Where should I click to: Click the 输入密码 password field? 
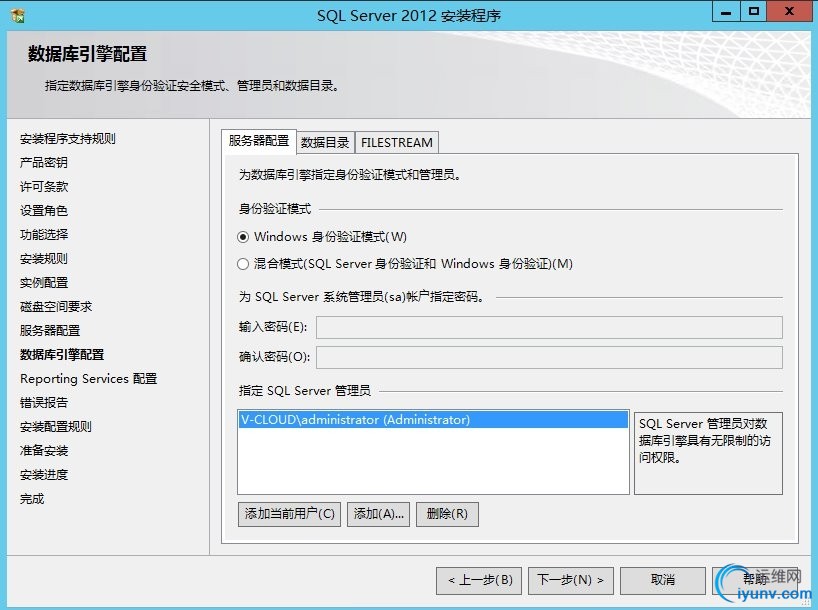(x=549, y=327)
